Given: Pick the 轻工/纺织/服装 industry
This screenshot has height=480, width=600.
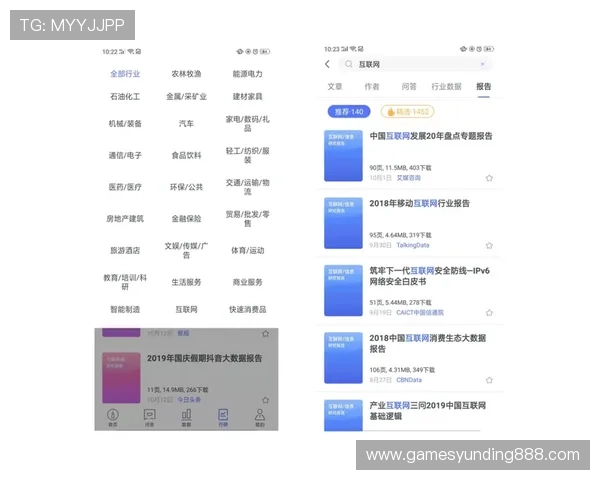Looking at the screenshot, I should 248,155.
